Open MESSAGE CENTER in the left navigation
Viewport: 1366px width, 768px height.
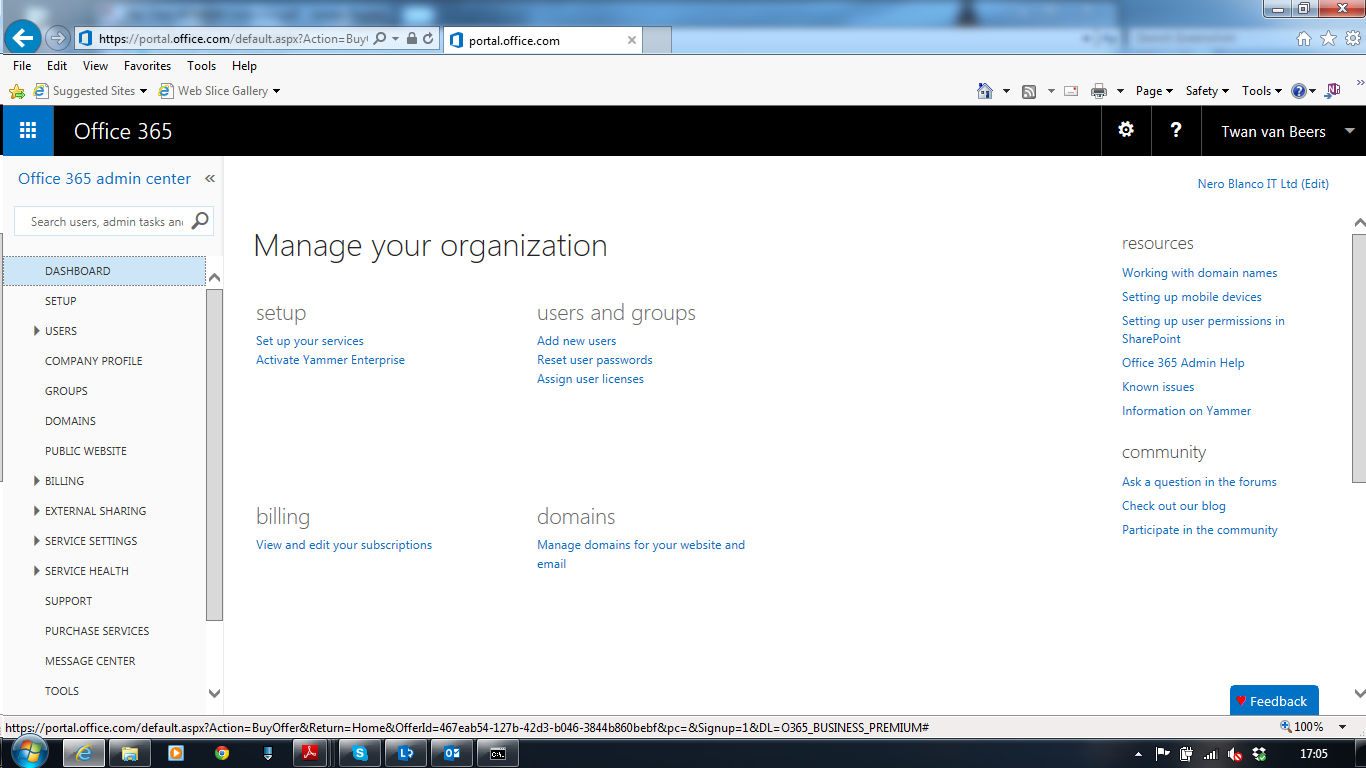90,661
